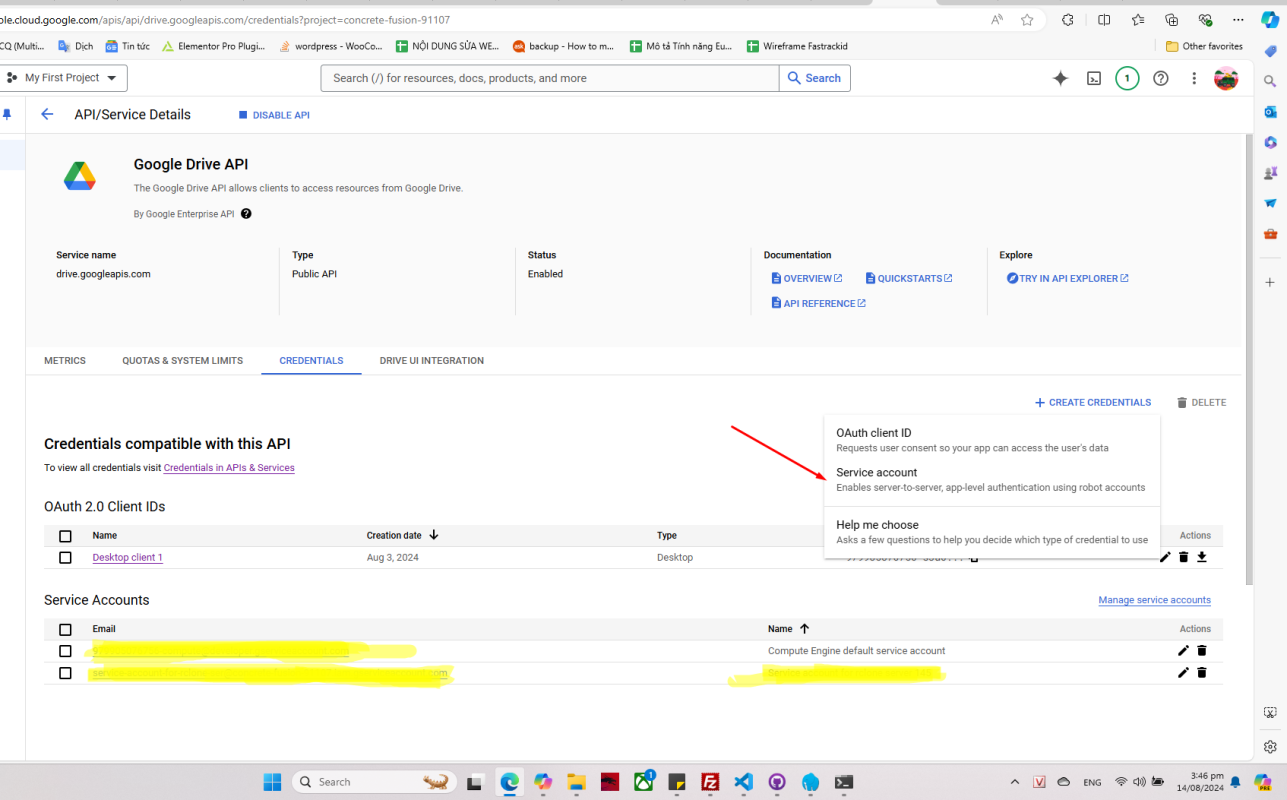Select the Credentials tab
The image size is (1287, 800).
pos(311,360)
